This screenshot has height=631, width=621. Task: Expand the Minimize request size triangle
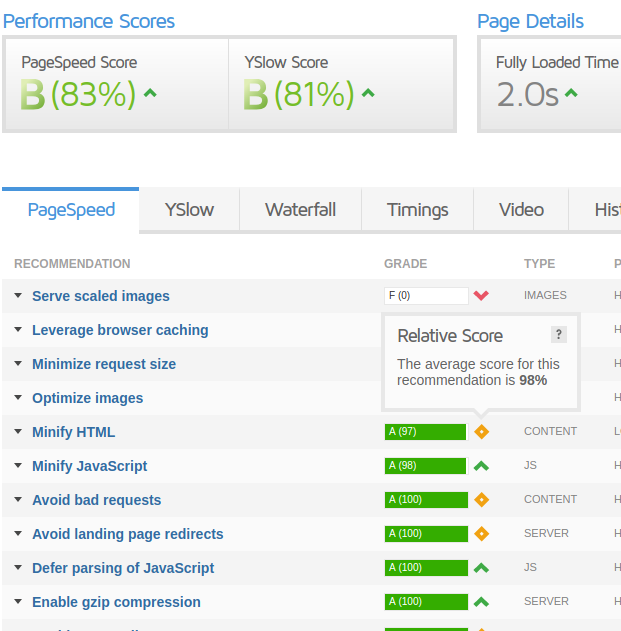coord(18,363)
